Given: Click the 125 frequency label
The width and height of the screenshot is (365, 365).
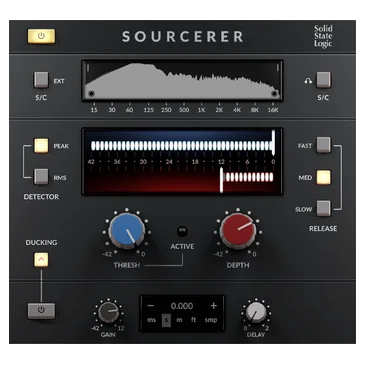Looking at the screenshot, I should 149,110.
